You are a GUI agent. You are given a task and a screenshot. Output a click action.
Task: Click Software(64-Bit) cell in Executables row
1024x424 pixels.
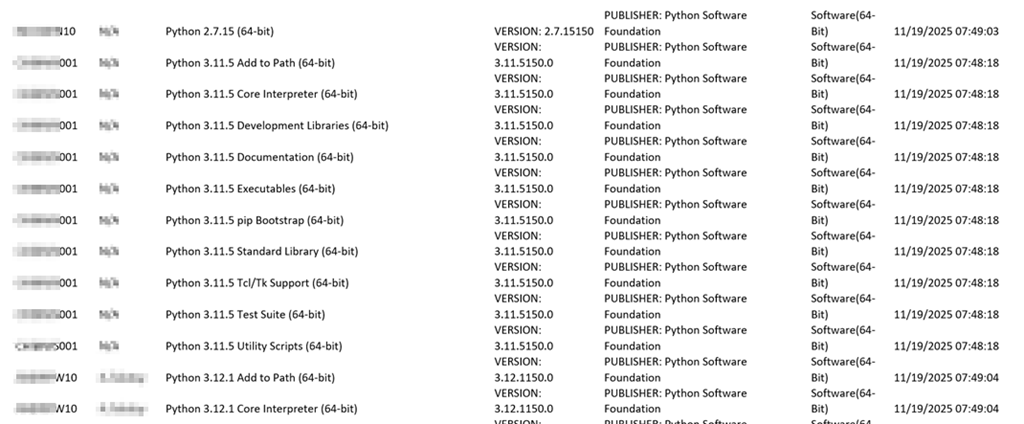843,180
